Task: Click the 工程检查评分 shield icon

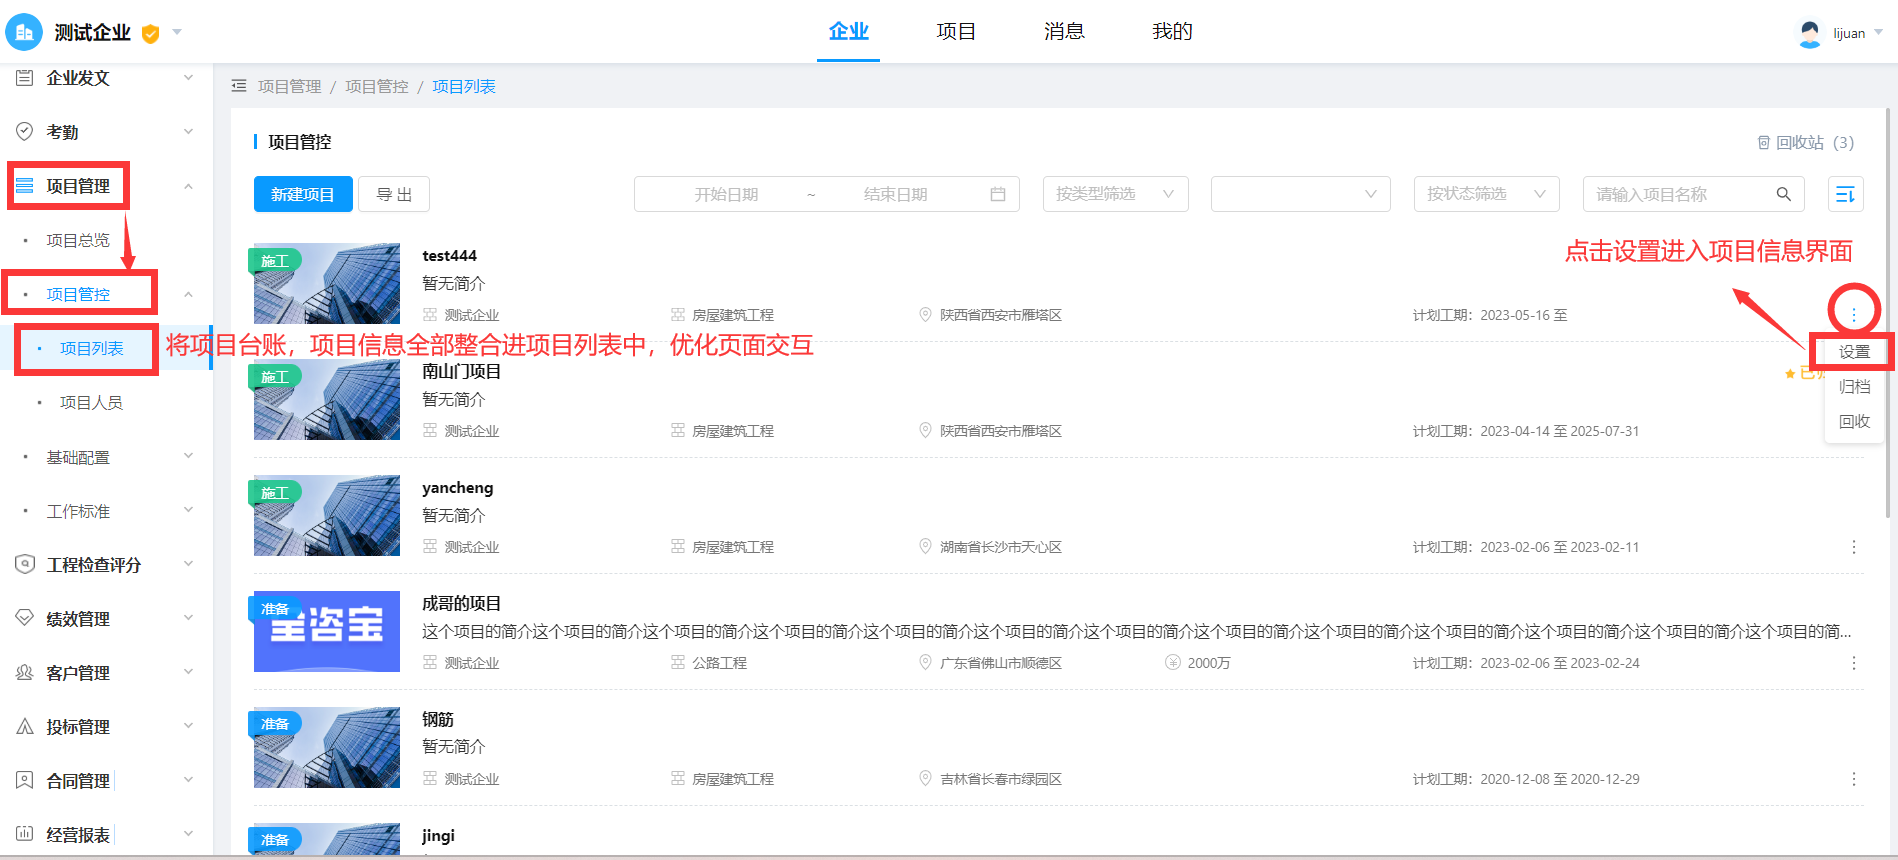Action: (x=25, y=564)
